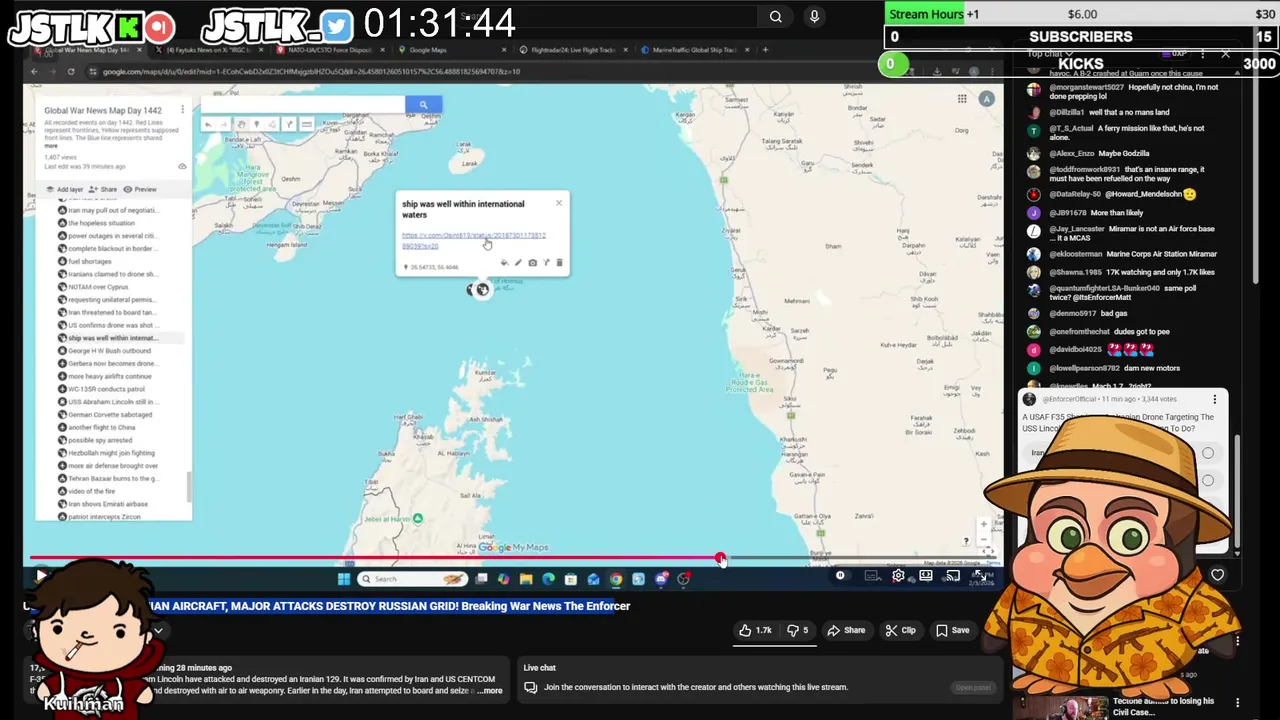Select the Measure distances ruler tool

coord(306,124)
